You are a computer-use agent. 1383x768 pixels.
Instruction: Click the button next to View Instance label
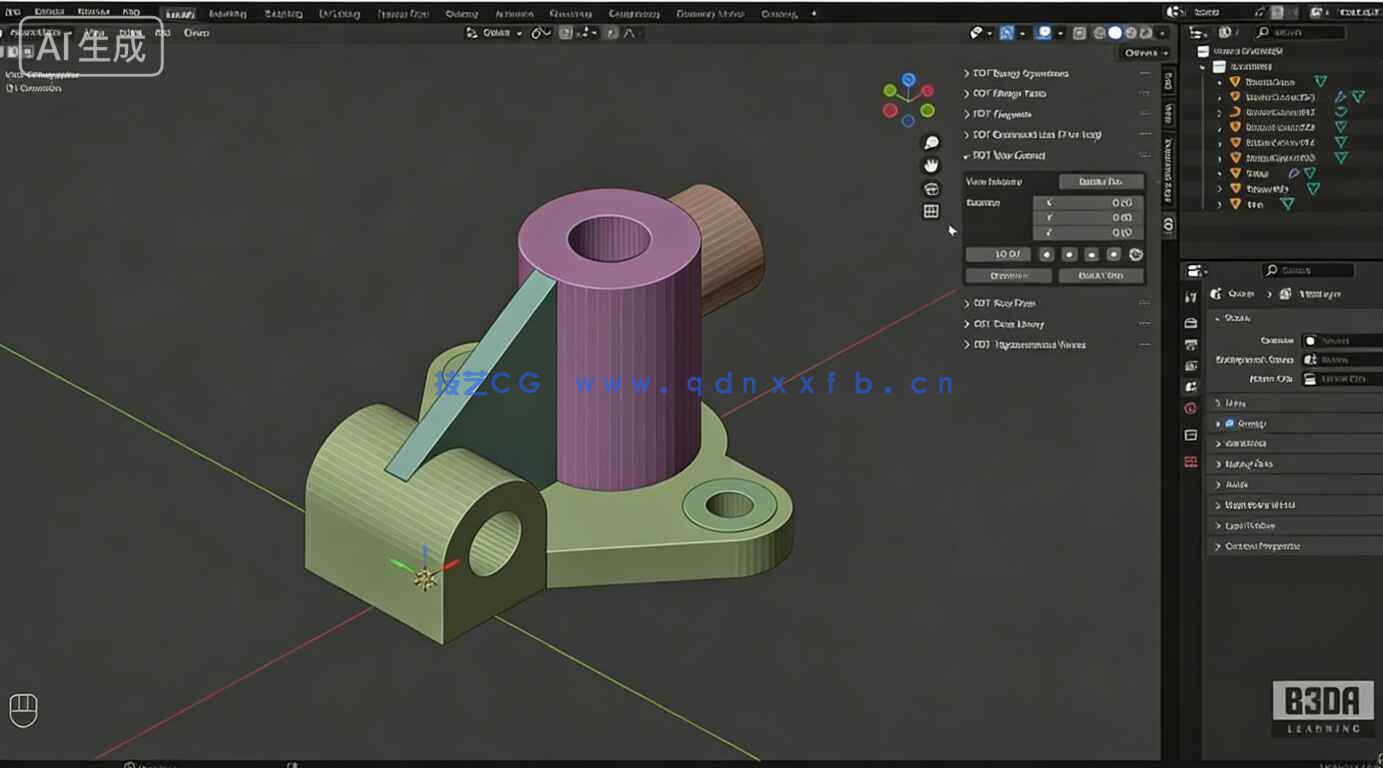pyautogui.click(x=1100, y=181)
